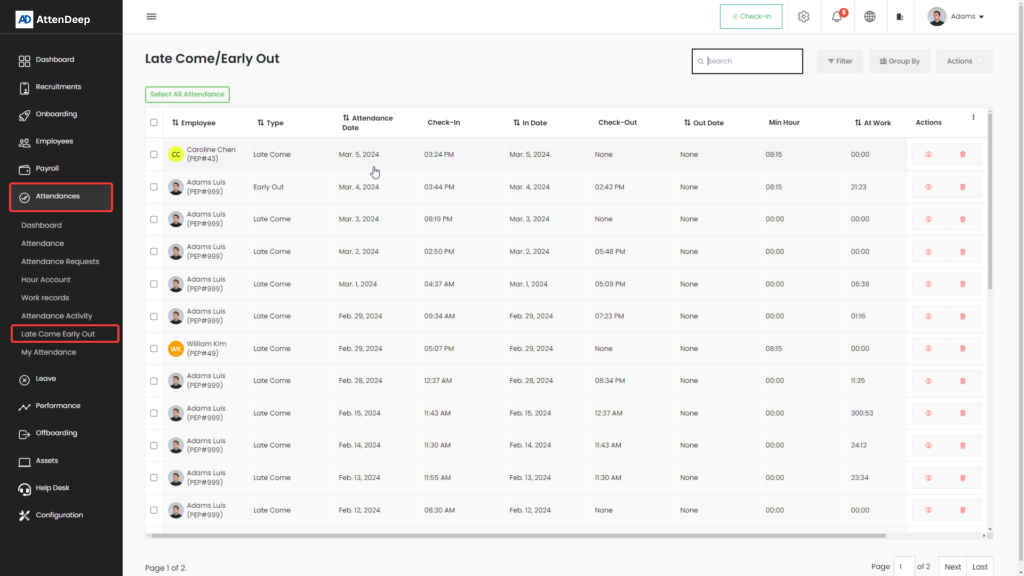Image resolution: width=1024 pixels, height=576 pixels.
Task: Click the table's vertical scrollbar
Action: pyautogui.click(x=990, y=200)
